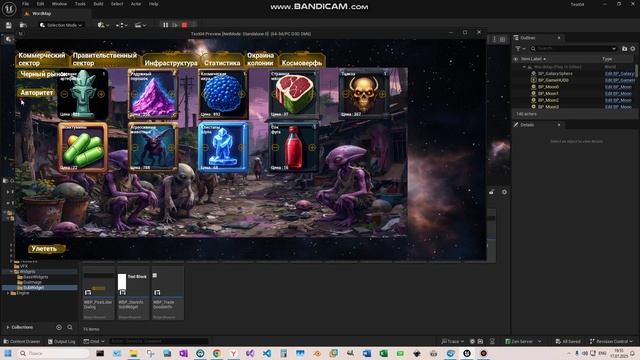
Task: Select the green capsules item card
Action: point(83,147)
